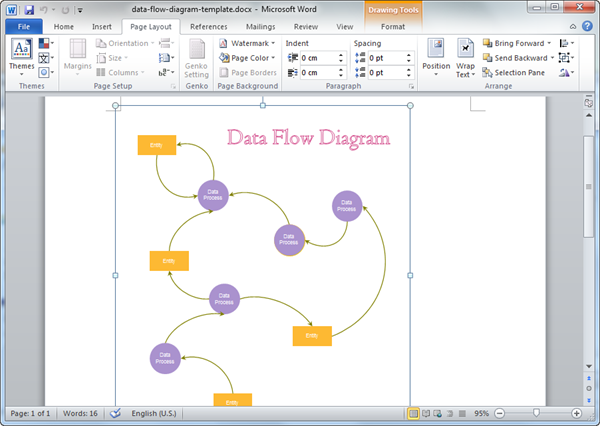Open the Insert ribbon tab
Screen dimensions: 600x426
101,27
